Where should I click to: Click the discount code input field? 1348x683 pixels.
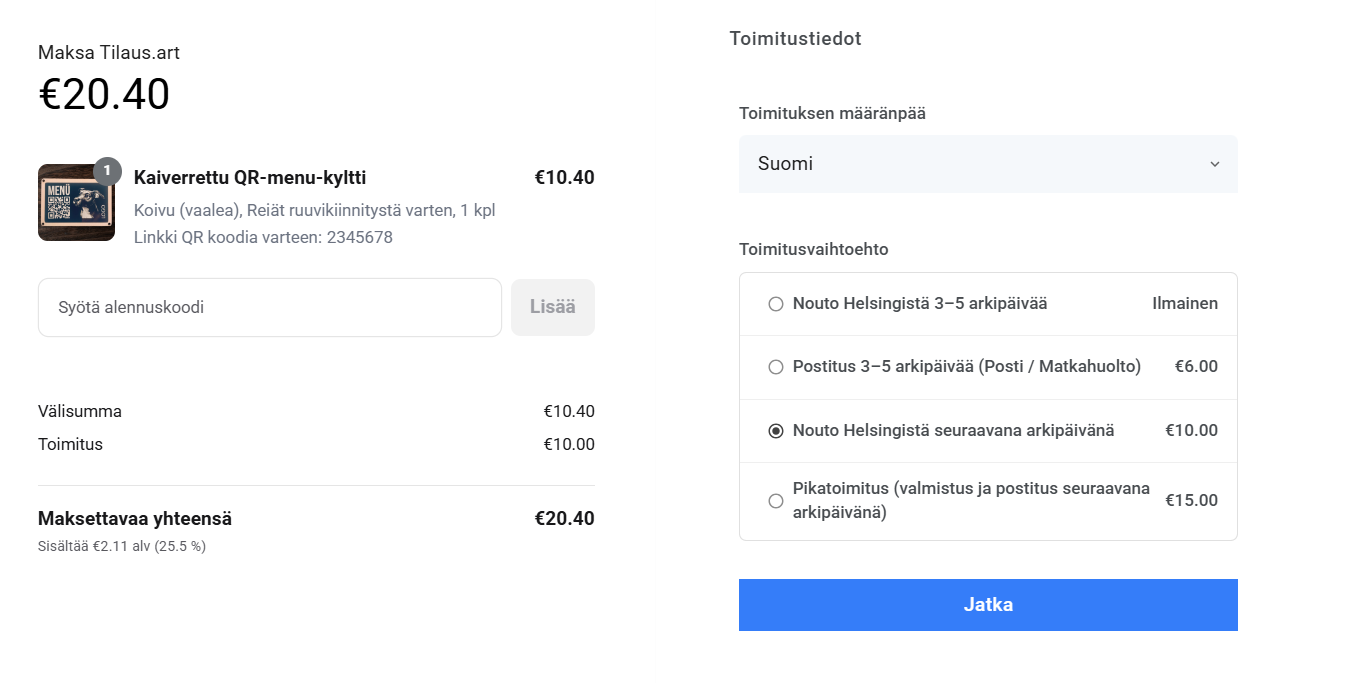click(270, 308)
